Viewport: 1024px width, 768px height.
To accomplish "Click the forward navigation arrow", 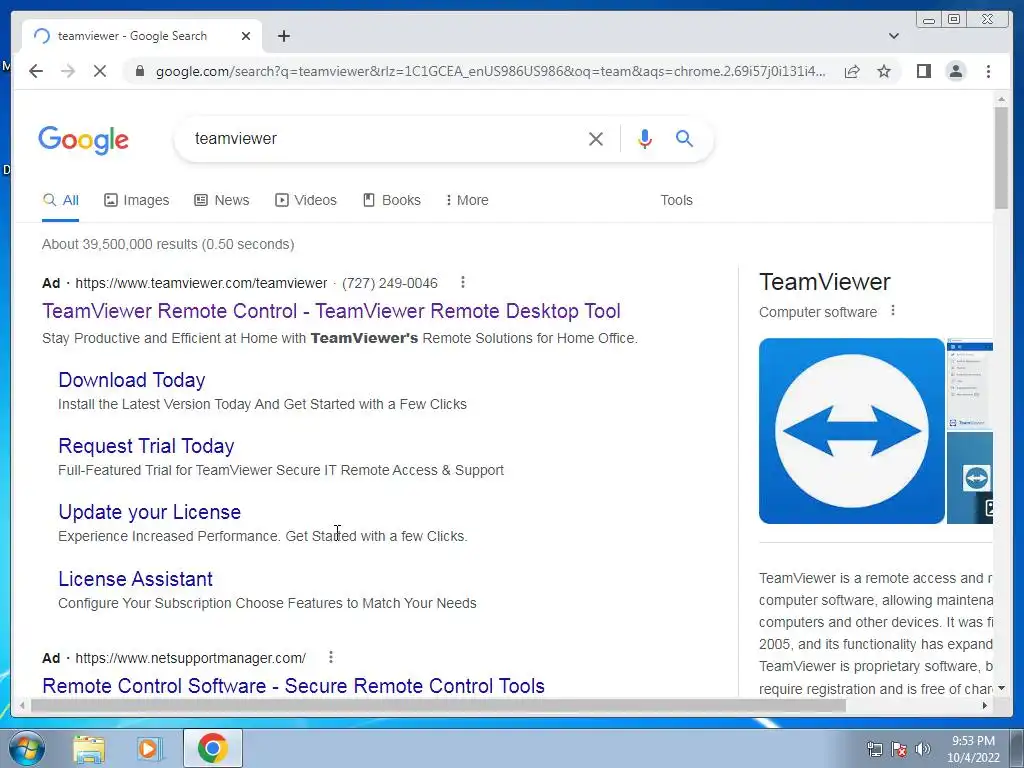I will [68, 71].
